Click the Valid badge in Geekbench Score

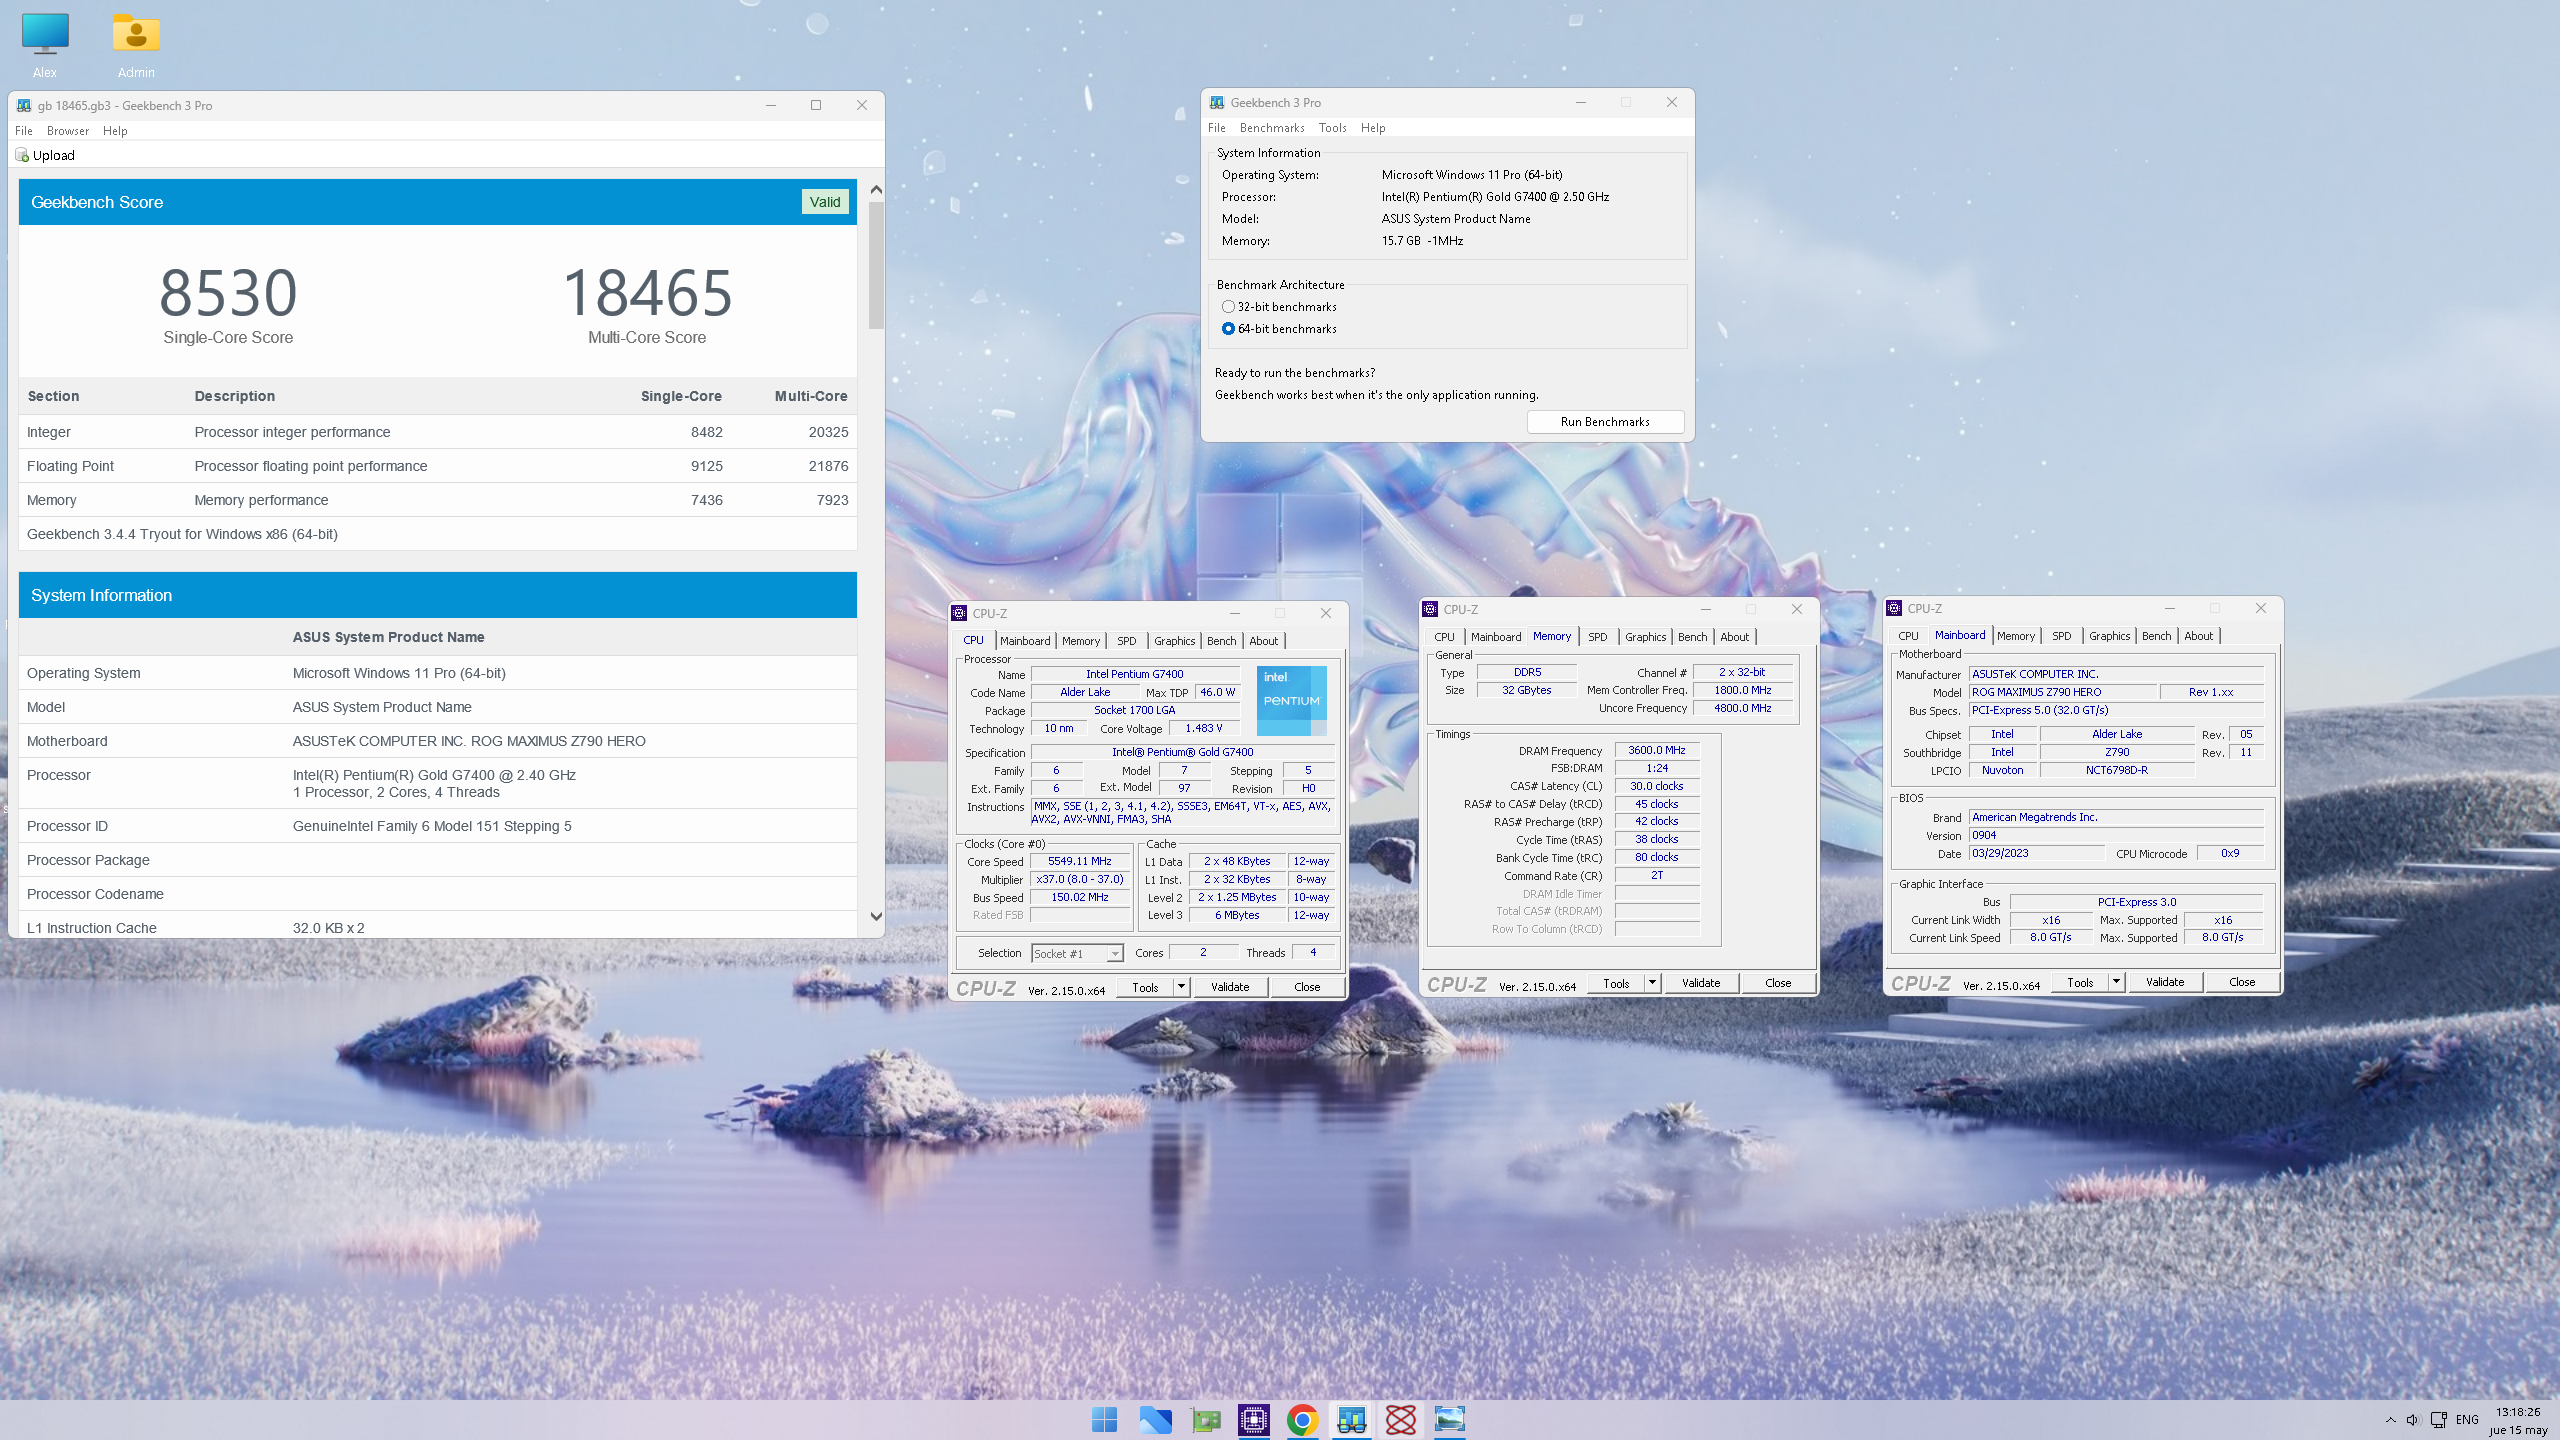click(x=825, y=202)
